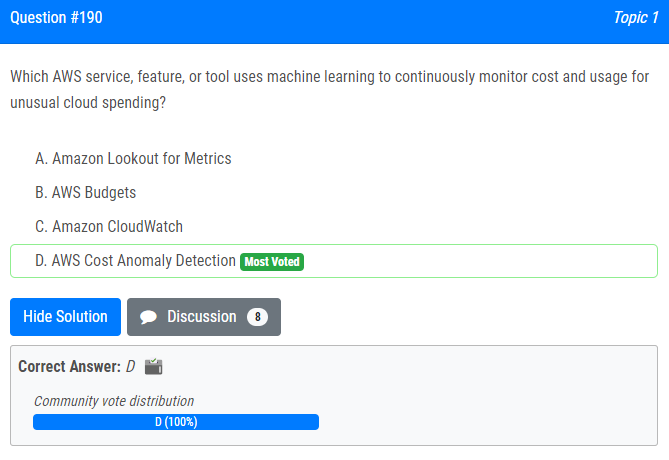Click the speech bubble icon on Discussion

(148, 317)
